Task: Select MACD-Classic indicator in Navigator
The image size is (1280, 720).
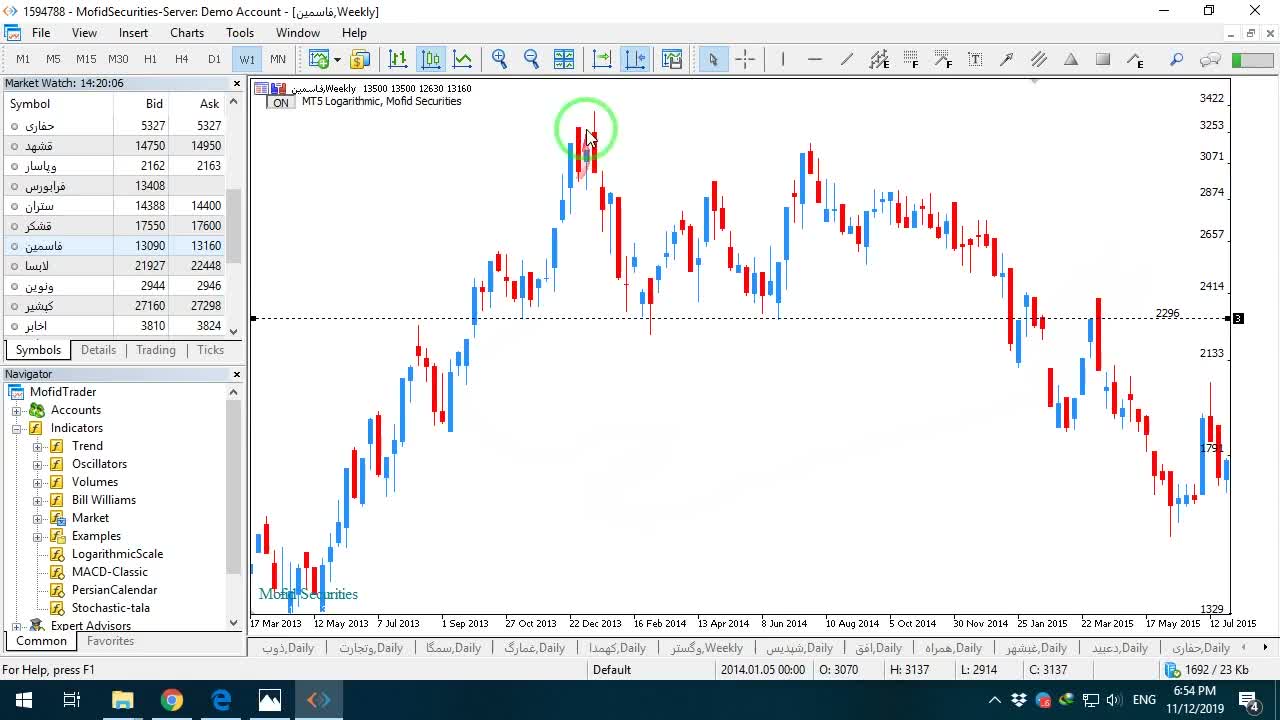Action: [109, 572]
